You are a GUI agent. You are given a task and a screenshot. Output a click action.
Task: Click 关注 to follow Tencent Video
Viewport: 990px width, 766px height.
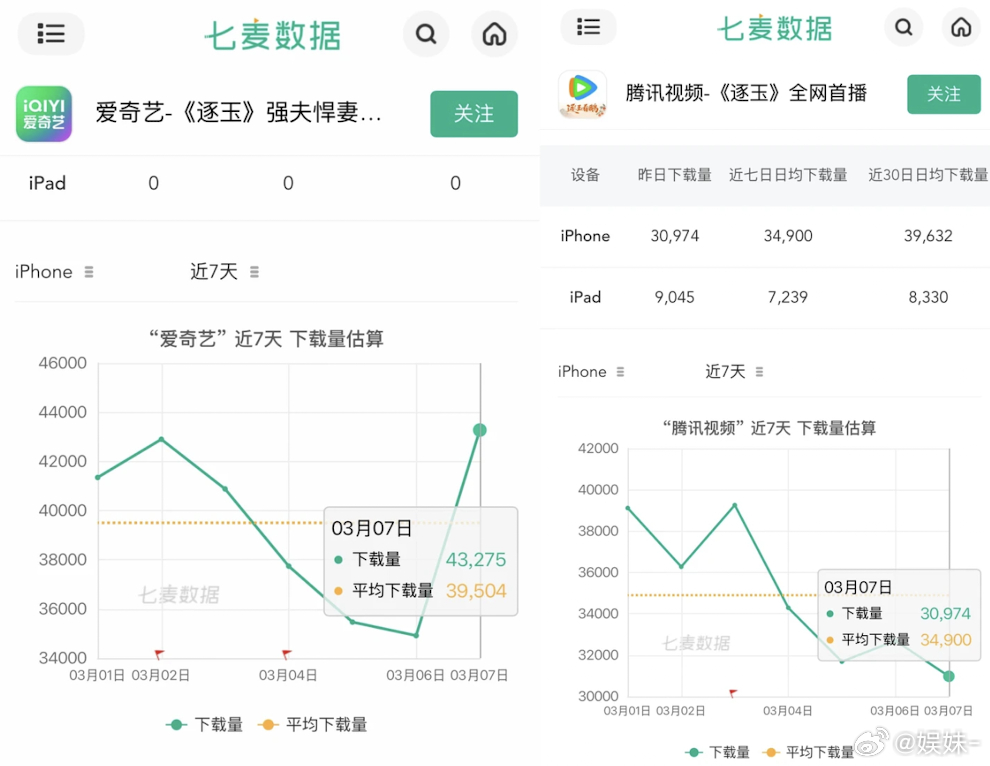click(944, 94)
